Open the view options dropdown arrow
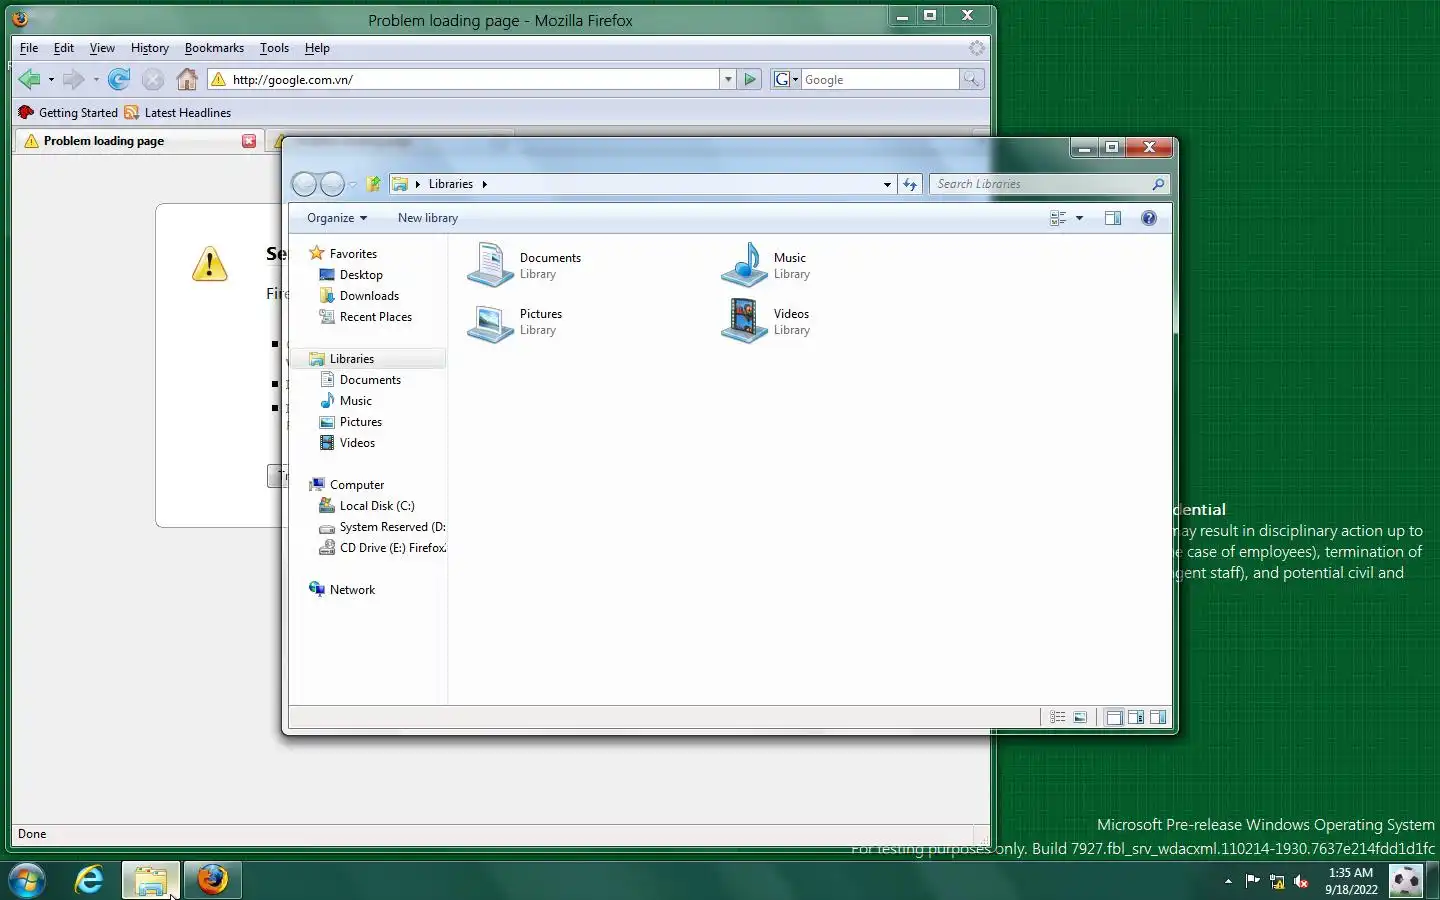The height and width of the screenshot is (900, 1440). point(1079,218)
